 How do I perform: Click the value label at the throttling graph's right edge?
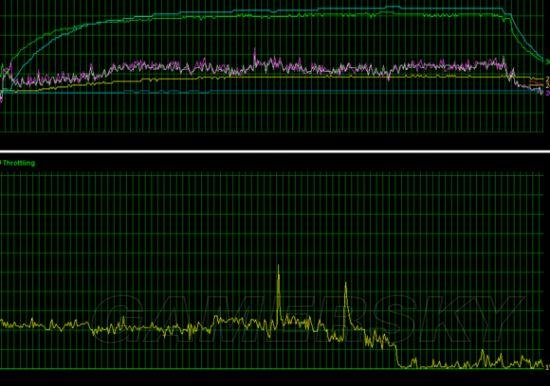[x=548, y=367]
